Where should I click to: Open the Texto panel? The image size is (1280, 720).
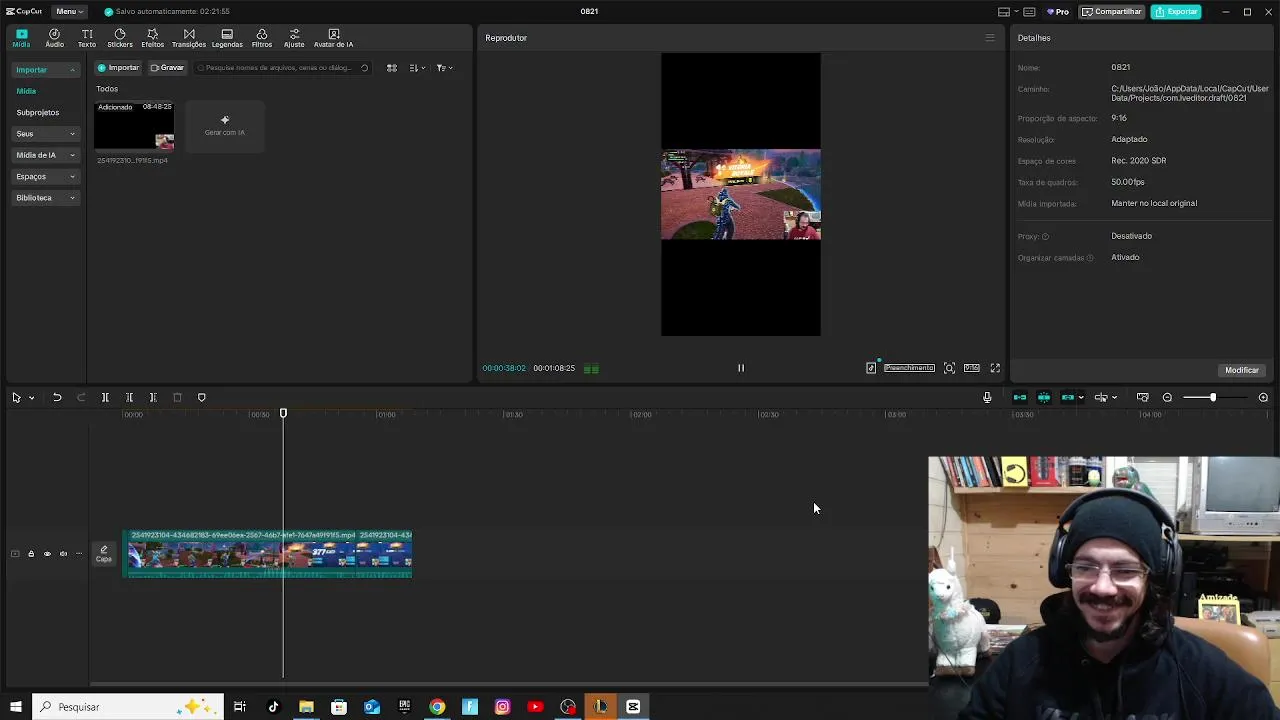(87, 38)
